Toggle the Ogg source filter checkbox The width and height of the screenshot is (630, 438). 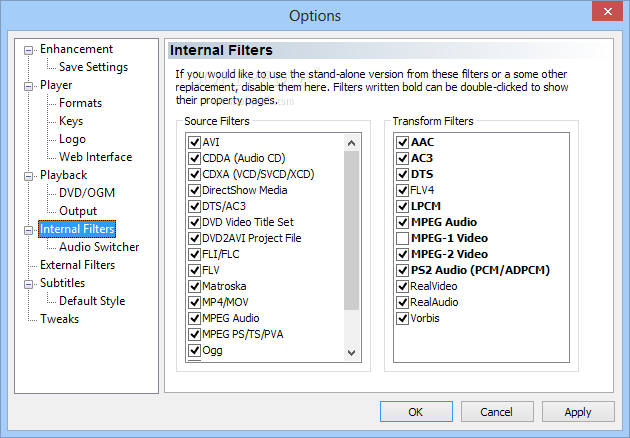pyautogui.click(x=194, y=350)
